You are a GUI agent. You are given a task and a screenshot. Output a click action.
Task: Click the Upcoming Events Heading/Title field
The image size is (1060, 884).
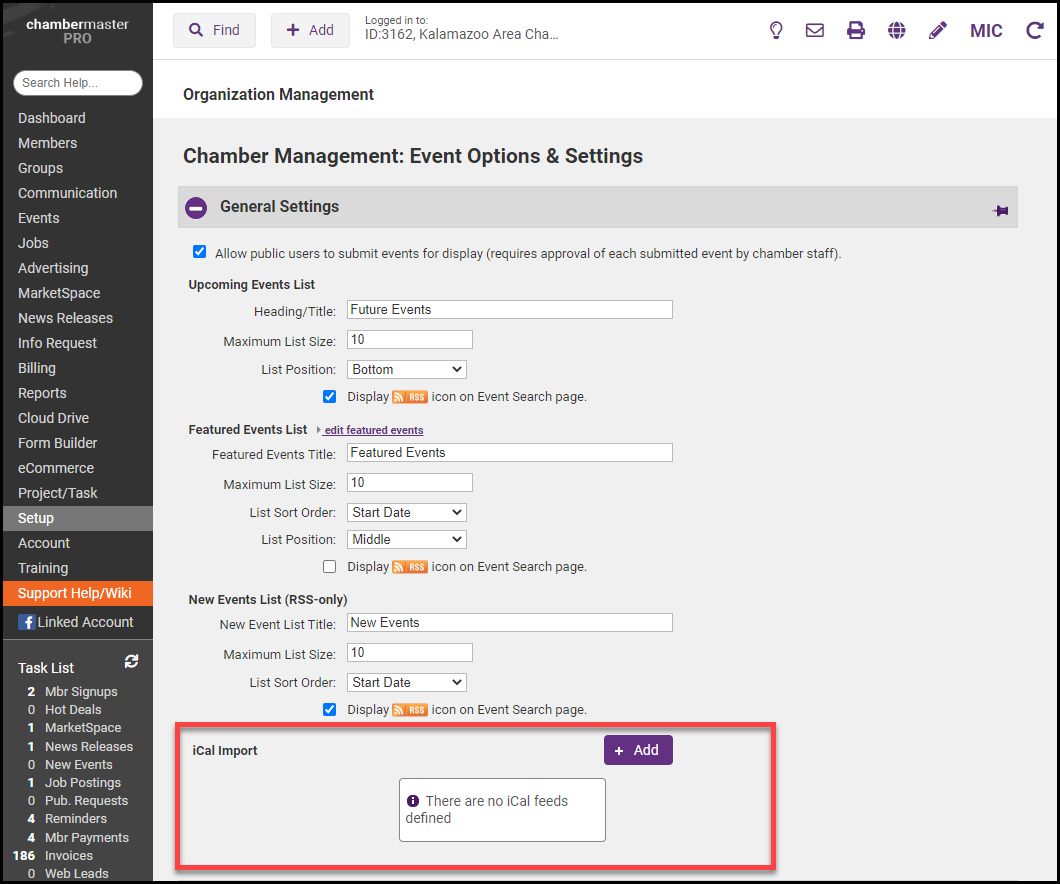510,310
